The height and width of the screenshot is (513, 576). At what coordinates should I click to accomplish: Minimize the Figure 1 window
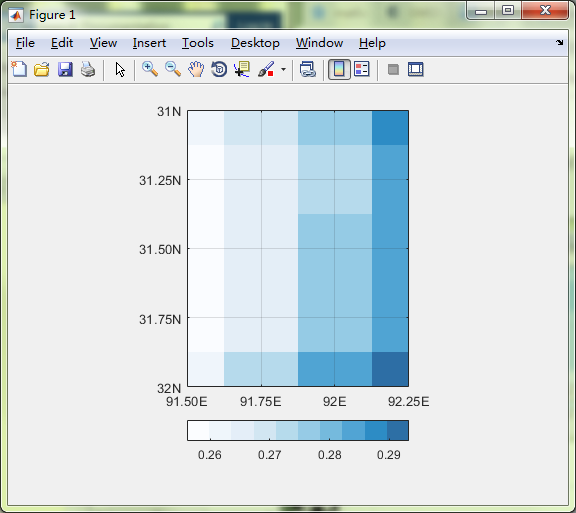click(481, 11)
